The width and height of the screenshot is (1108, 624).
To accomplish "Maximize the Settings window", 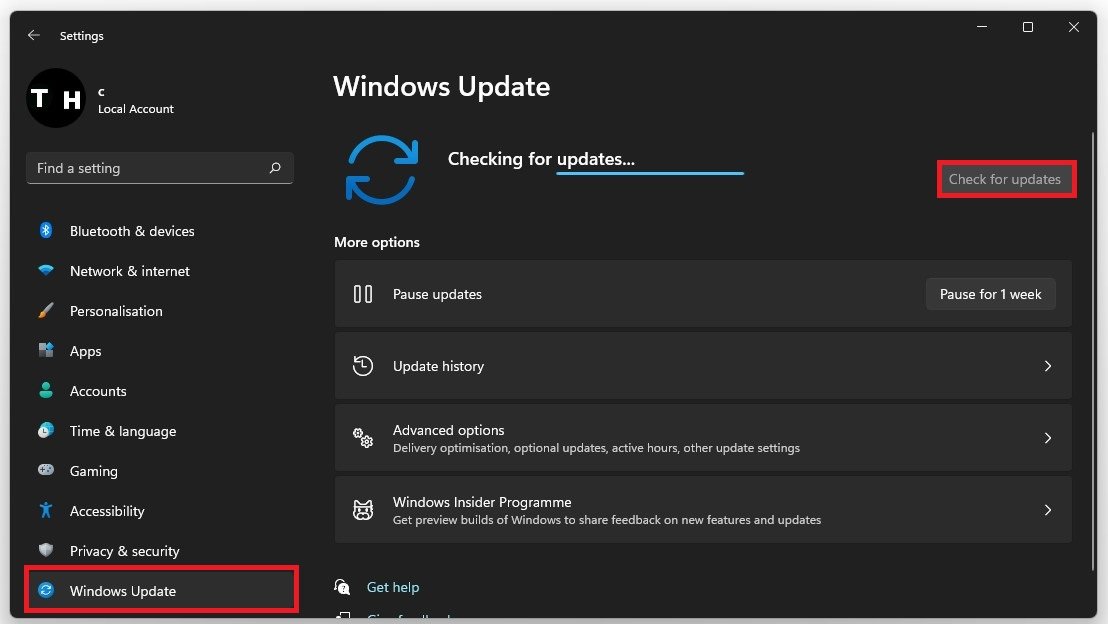I will [1027, 27].
